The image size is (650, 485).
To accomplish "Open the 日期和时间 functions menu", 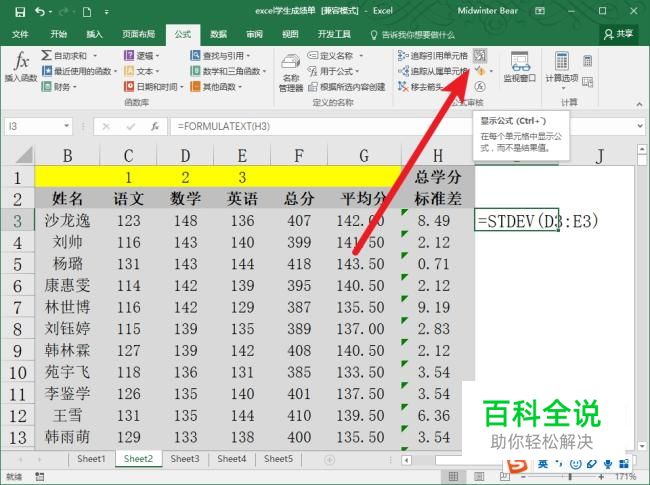I will 153,87.
